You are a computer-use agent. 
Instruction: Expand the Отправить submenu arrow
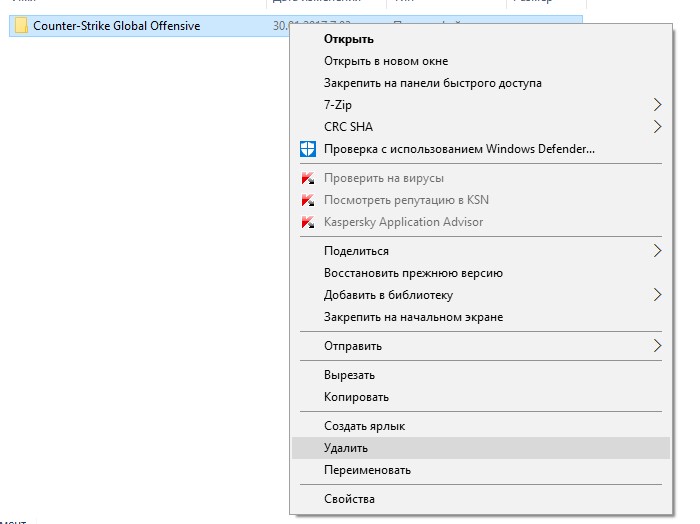[x=657, y=346]
